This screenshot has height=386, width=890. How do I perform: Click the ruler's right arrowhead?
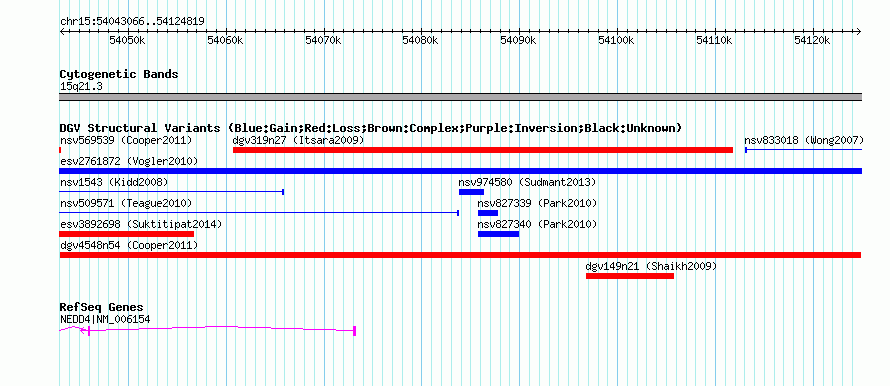coord(859,32)
